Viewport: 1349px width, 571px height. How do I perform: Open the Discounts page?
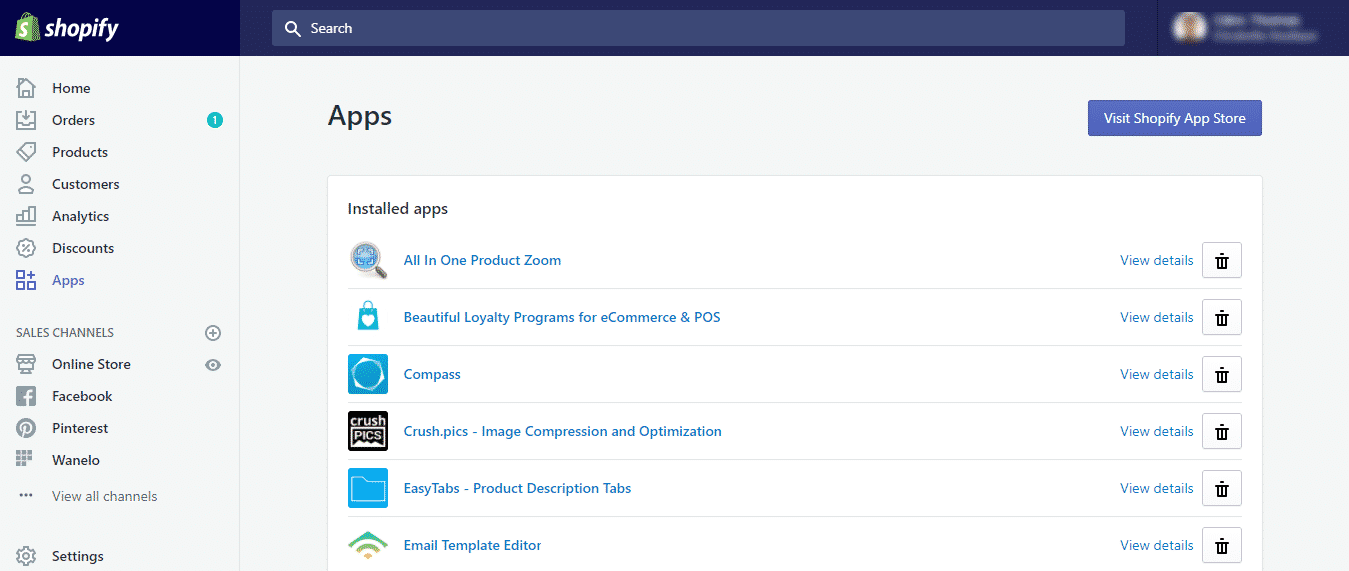(82, 248)
